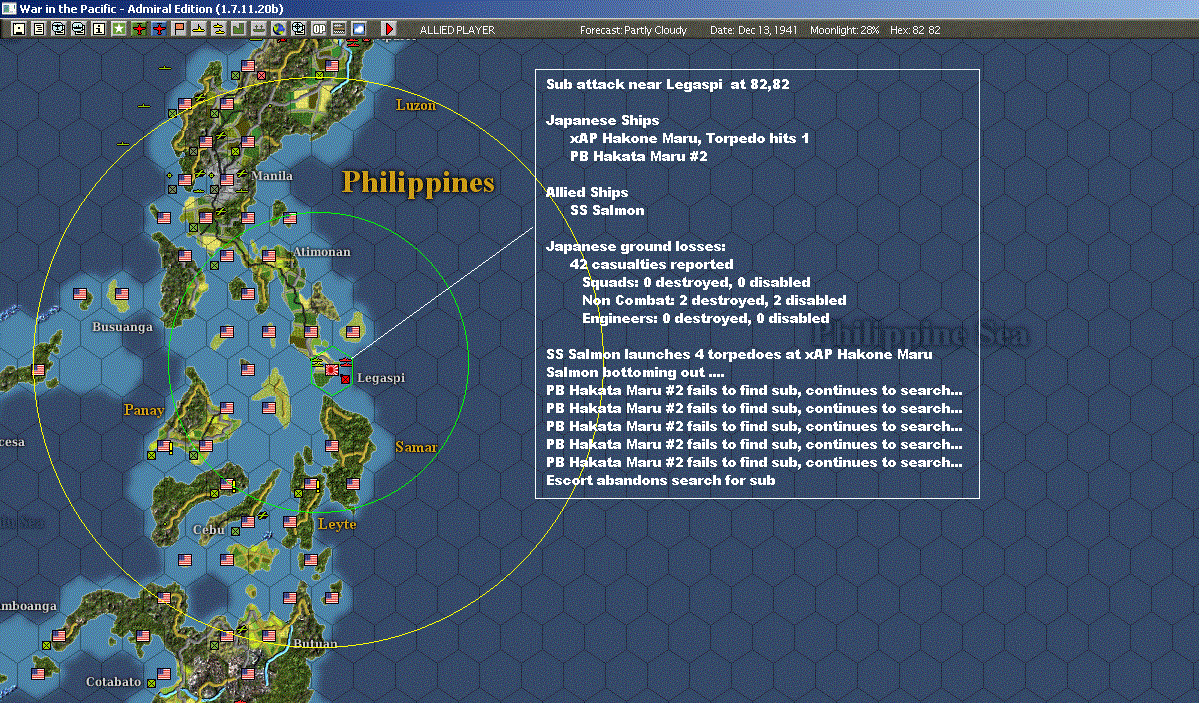Click 'Escort abandons search for sub' line

coord(661,480)
